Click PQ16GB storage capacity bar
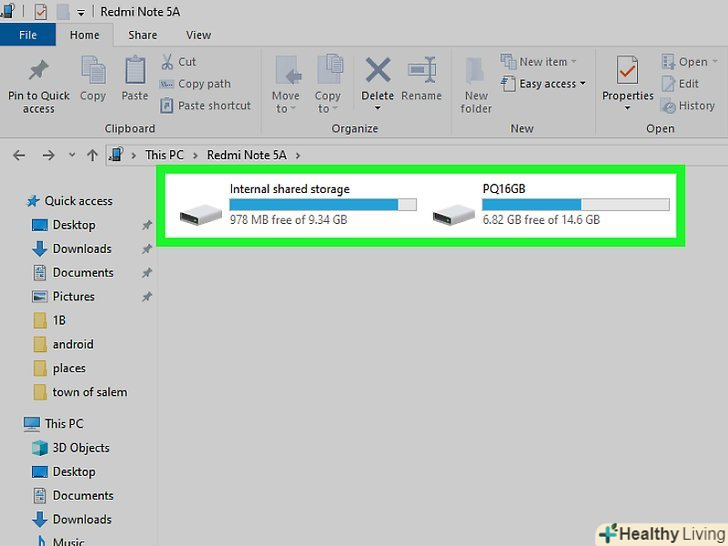This screenshot has height=546, width=728. tap(576, 205)
